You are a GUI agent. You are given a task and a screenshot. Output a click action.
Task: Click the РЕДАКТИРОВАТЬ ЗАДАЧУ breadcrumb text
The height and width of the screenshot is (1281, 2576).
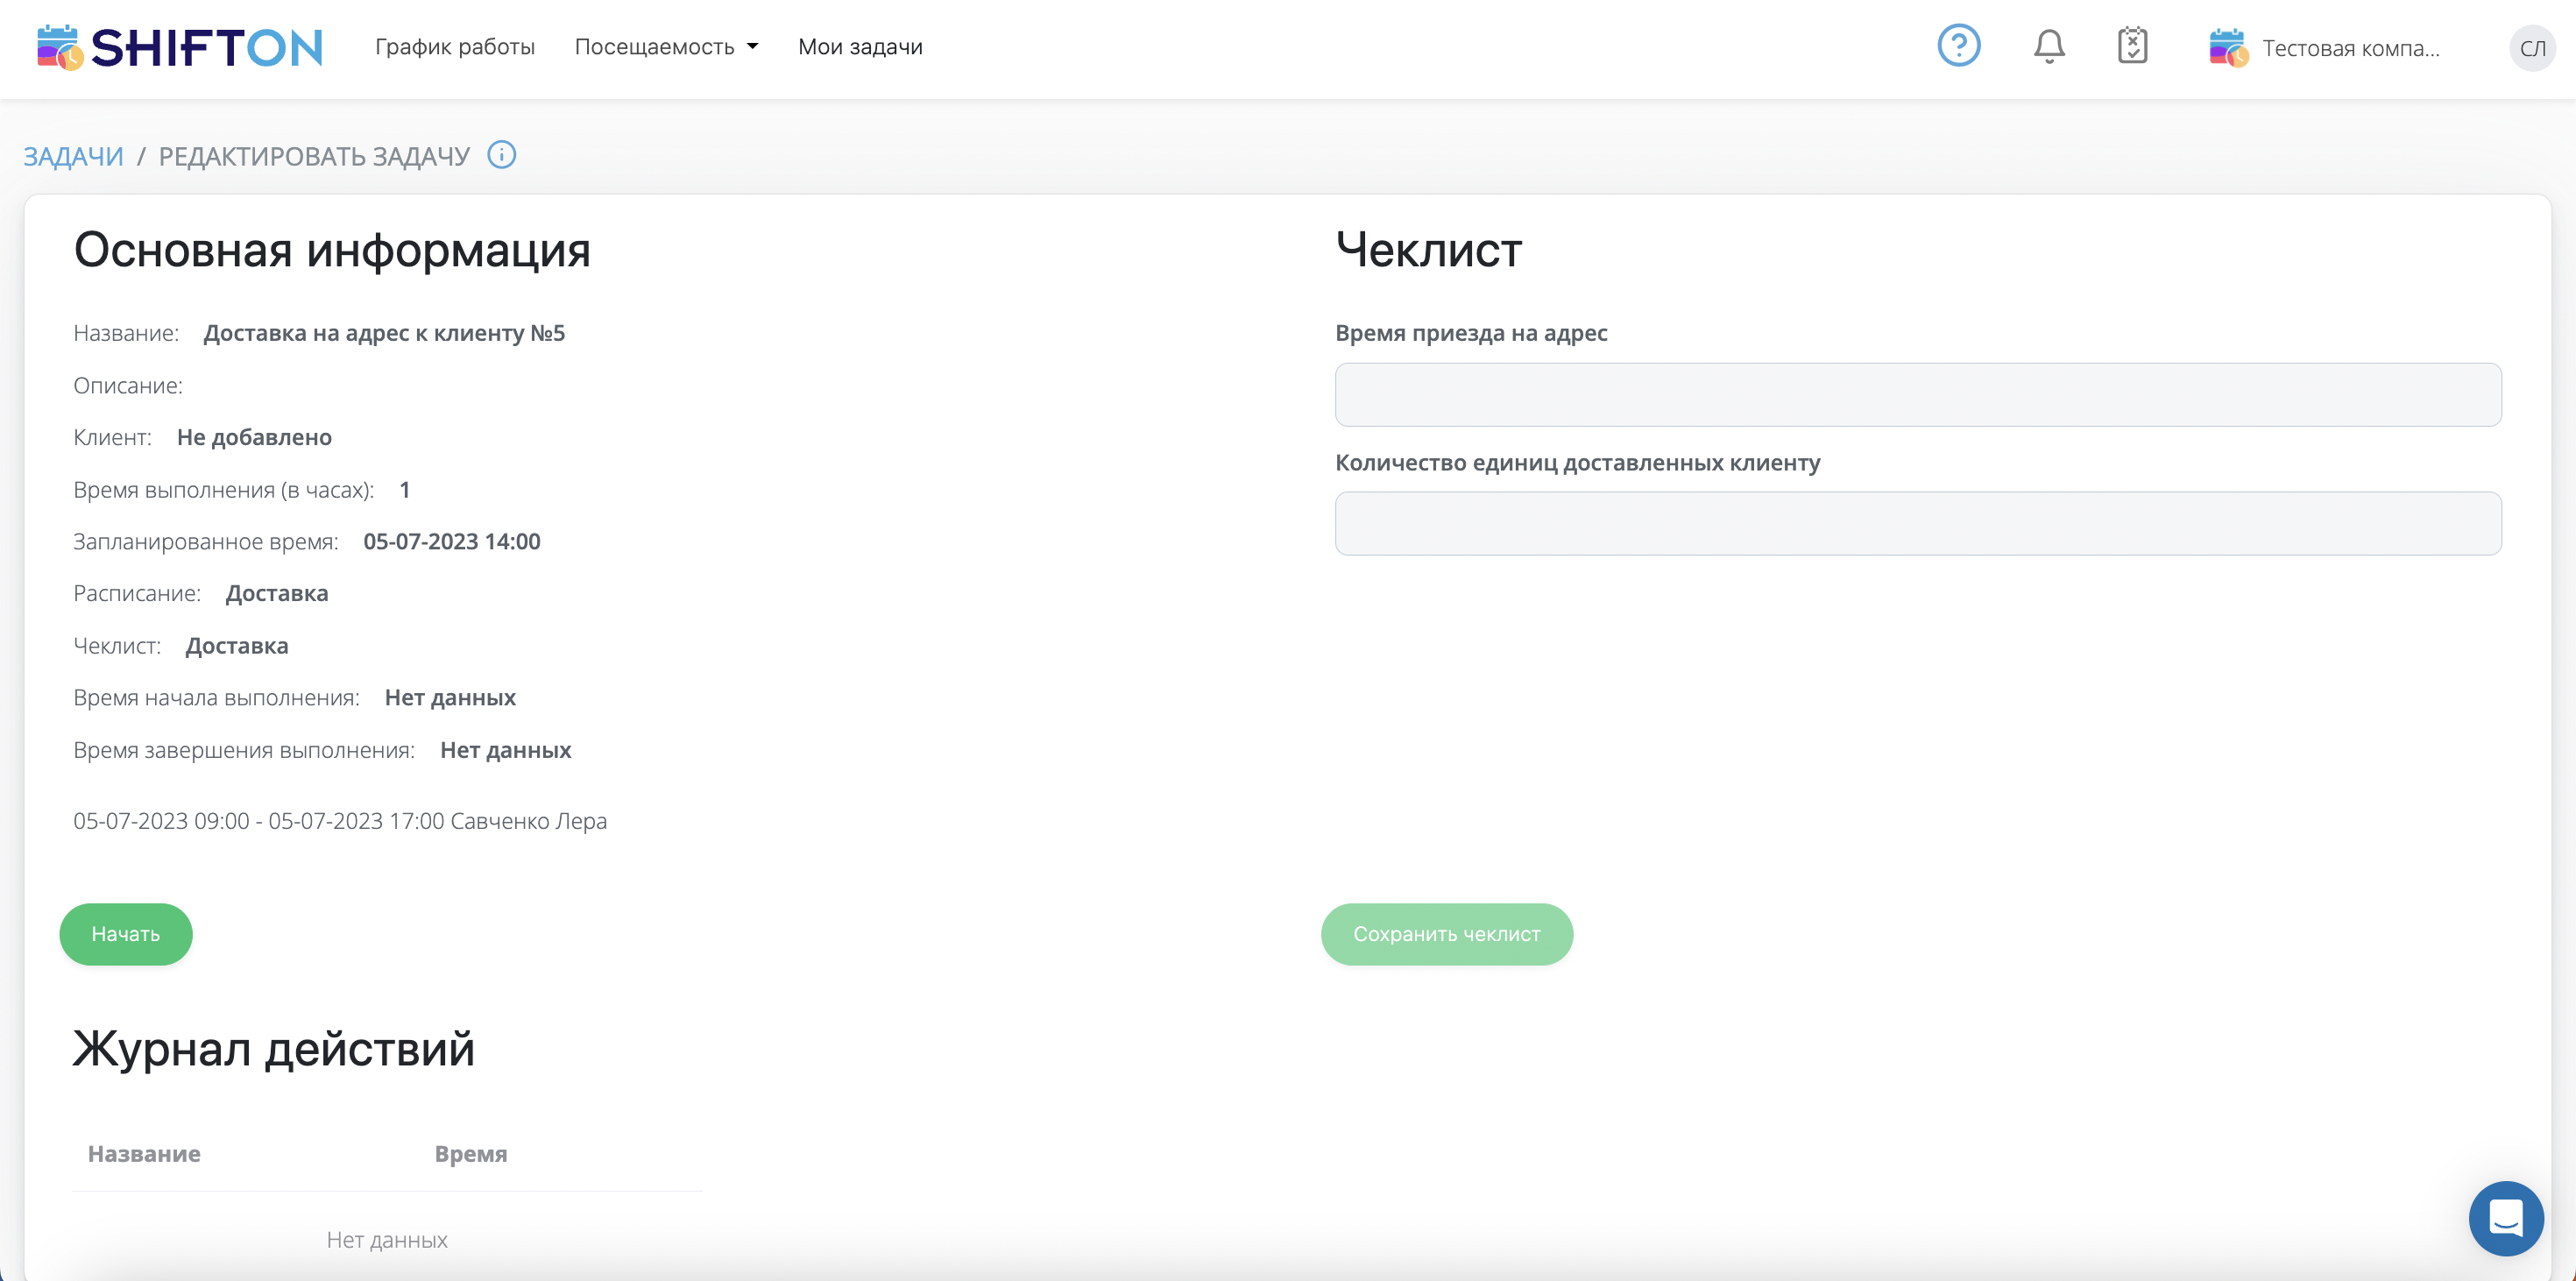coord(314,156)
